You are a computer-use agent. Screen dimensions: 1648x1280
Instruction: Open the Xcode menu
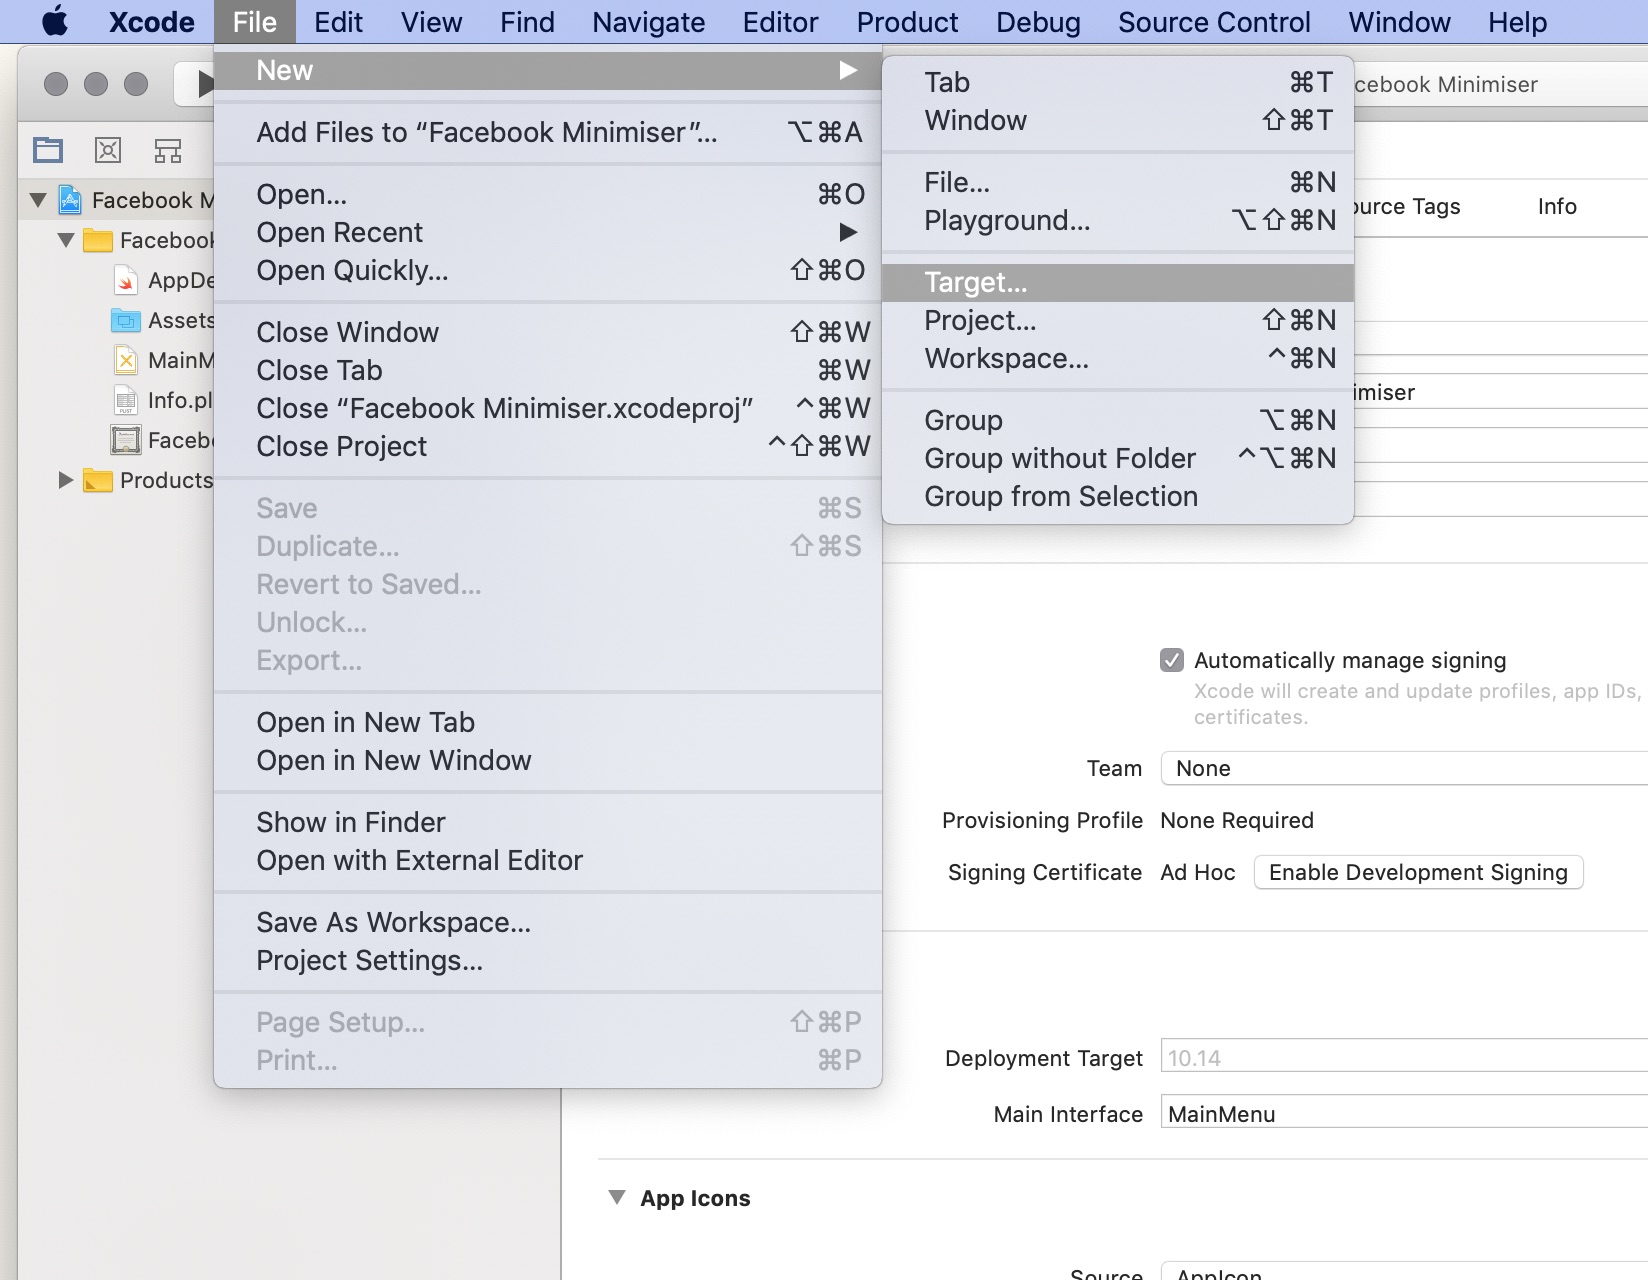151,22
